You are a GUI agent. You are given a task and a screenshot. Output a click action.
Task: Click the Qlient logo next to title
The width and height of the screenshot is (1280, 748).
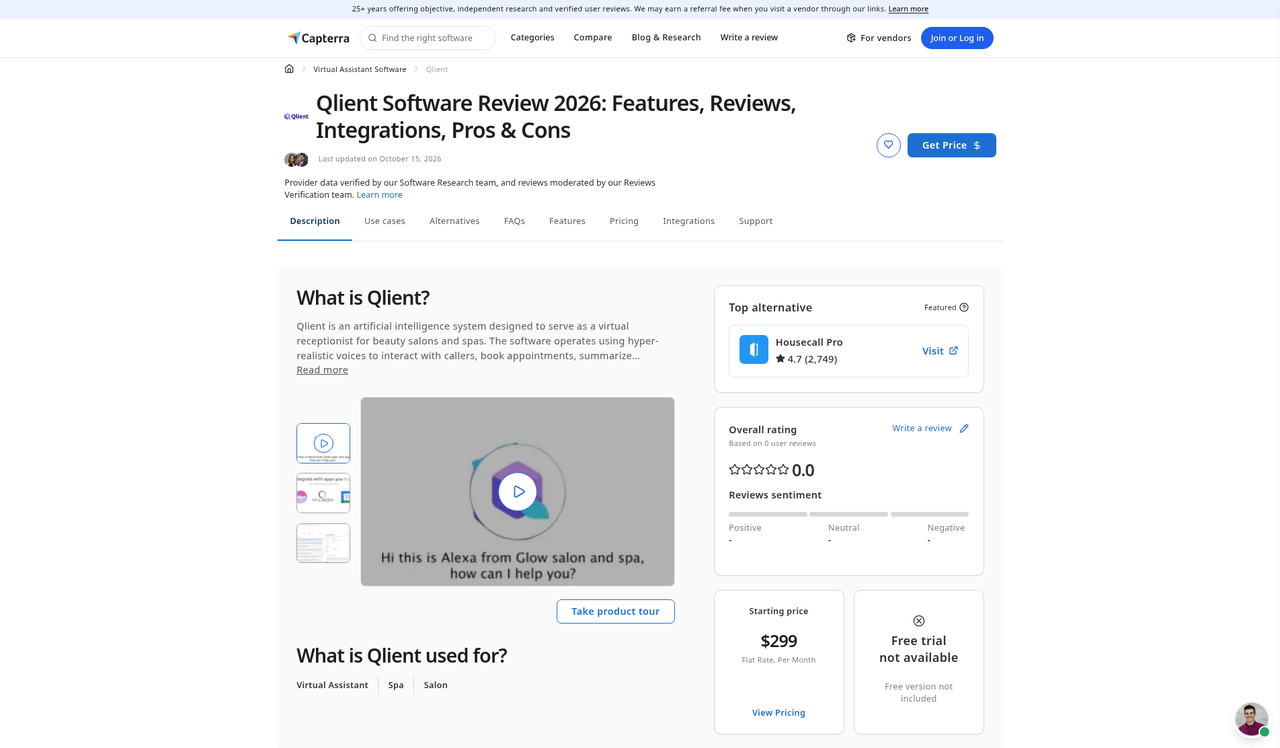click(x=296, y=116)
